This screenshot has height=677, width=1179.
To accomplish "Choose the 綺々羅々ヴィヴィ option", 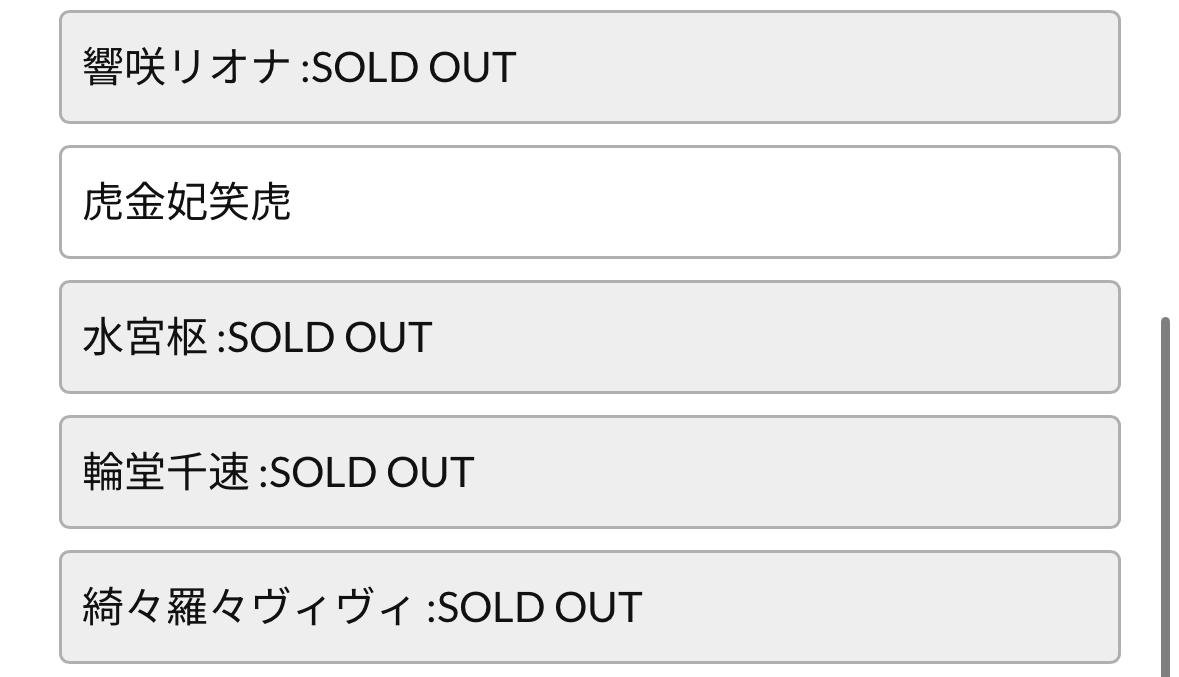I will pos(589,607).
